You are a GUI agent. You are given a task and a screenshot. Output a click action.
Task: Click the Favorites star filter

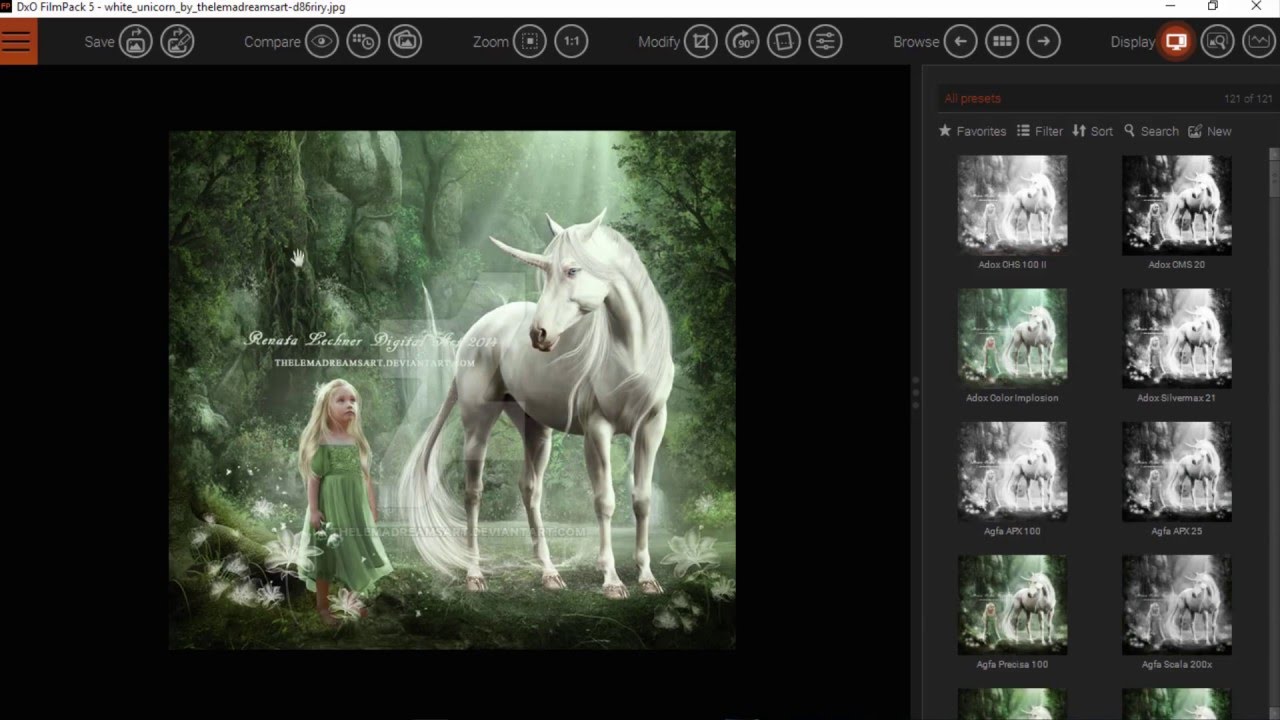(x=972, y=131)
